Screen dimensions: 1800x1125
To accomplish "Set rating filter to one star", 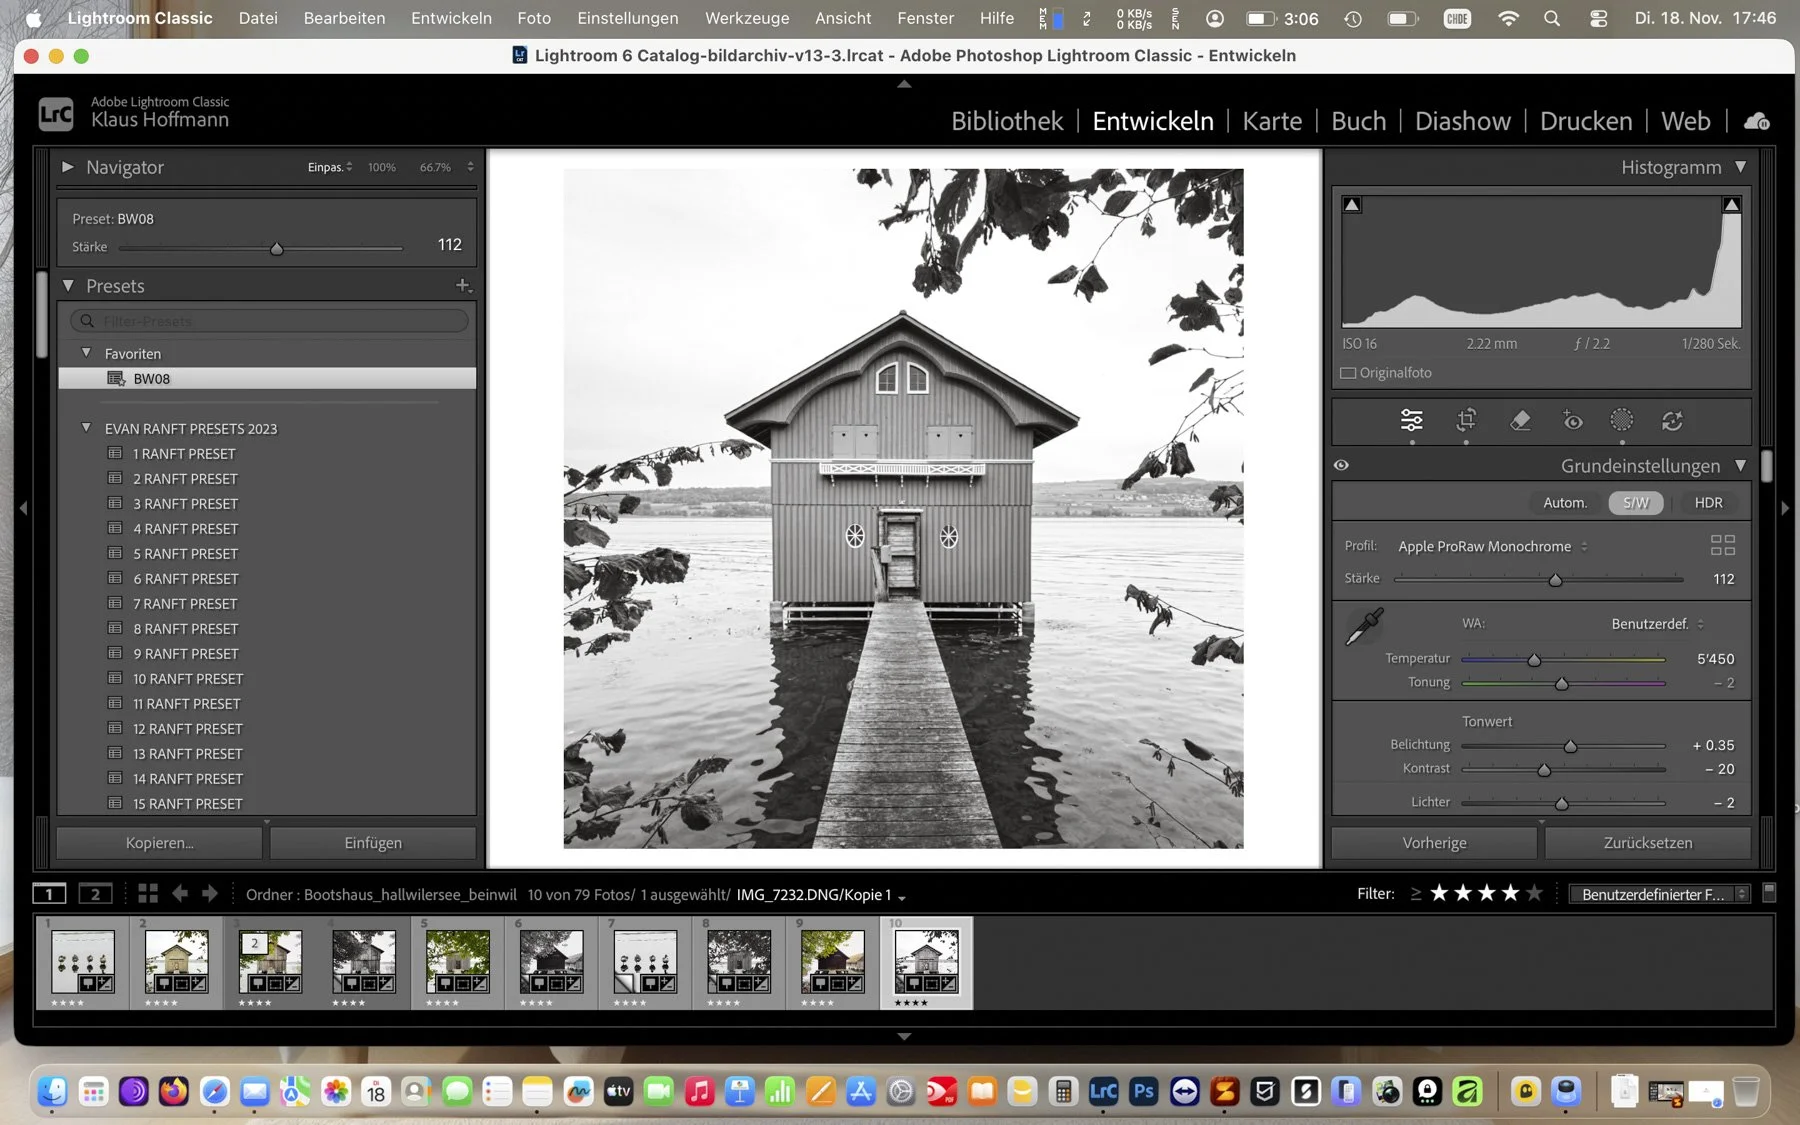I will coord(1439,893).
